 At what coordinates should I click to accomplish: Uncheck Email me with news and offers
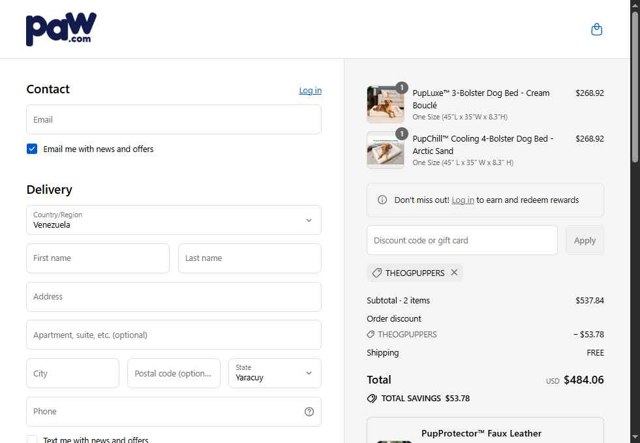click(32, 149)
